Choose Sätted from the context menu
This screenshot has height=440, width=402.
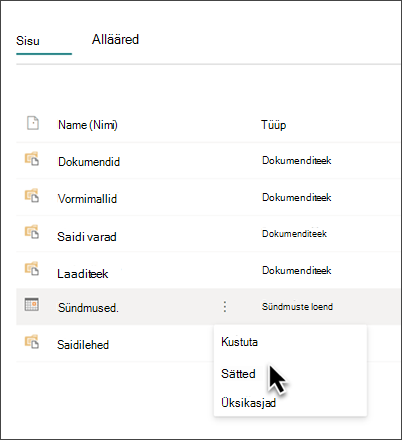tap(238, 374)
